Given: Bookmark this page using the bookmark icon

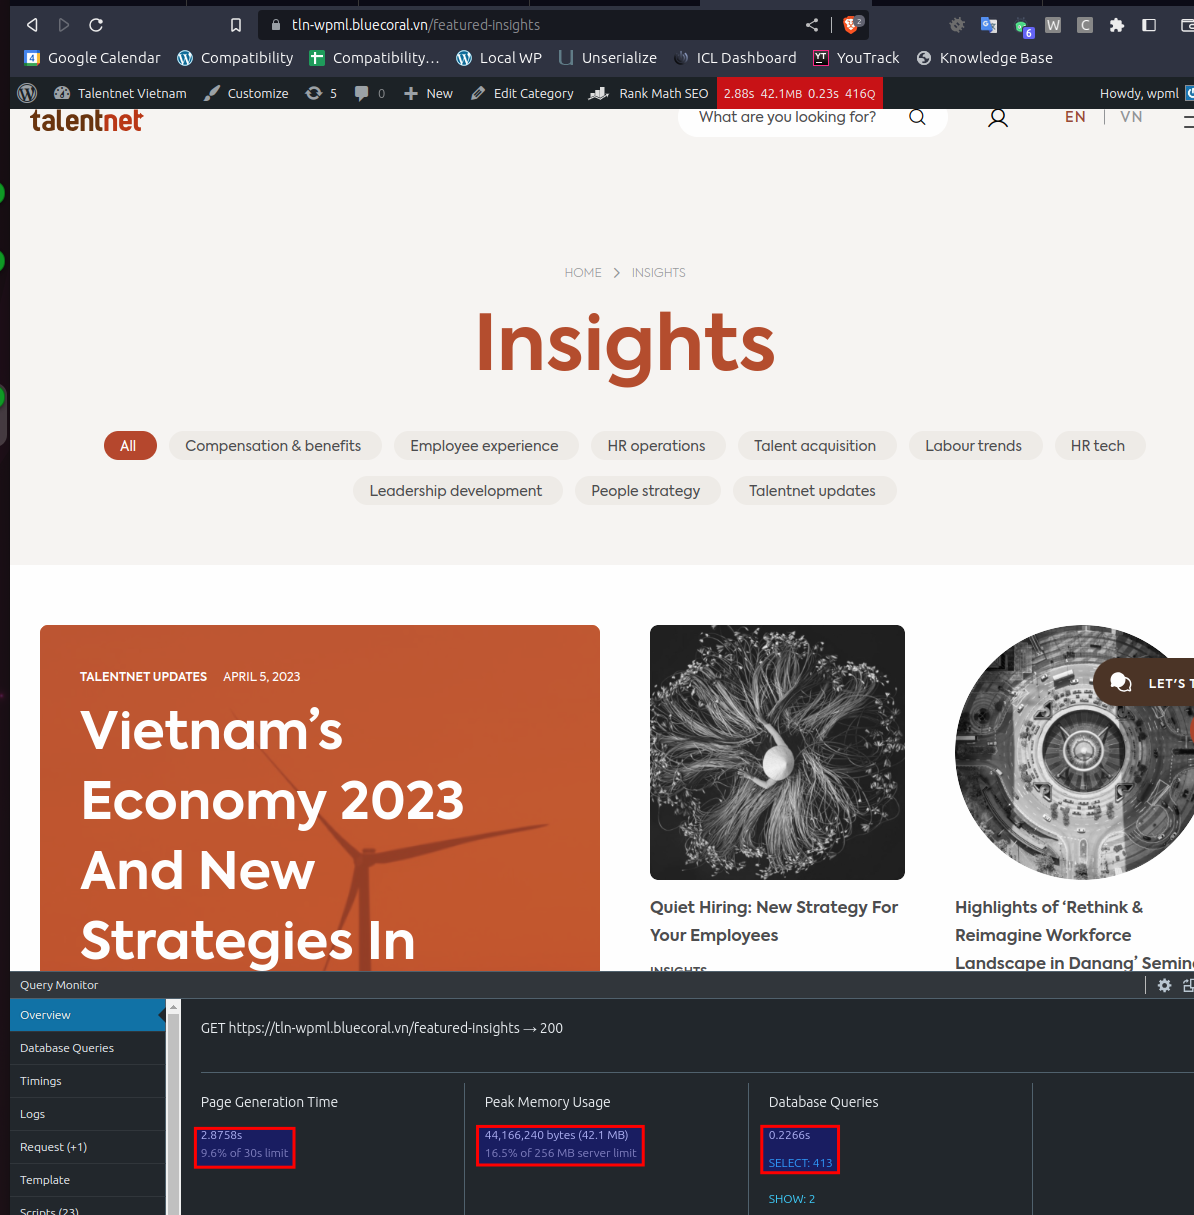Looking at the screenshot, I should click(236, 25).
